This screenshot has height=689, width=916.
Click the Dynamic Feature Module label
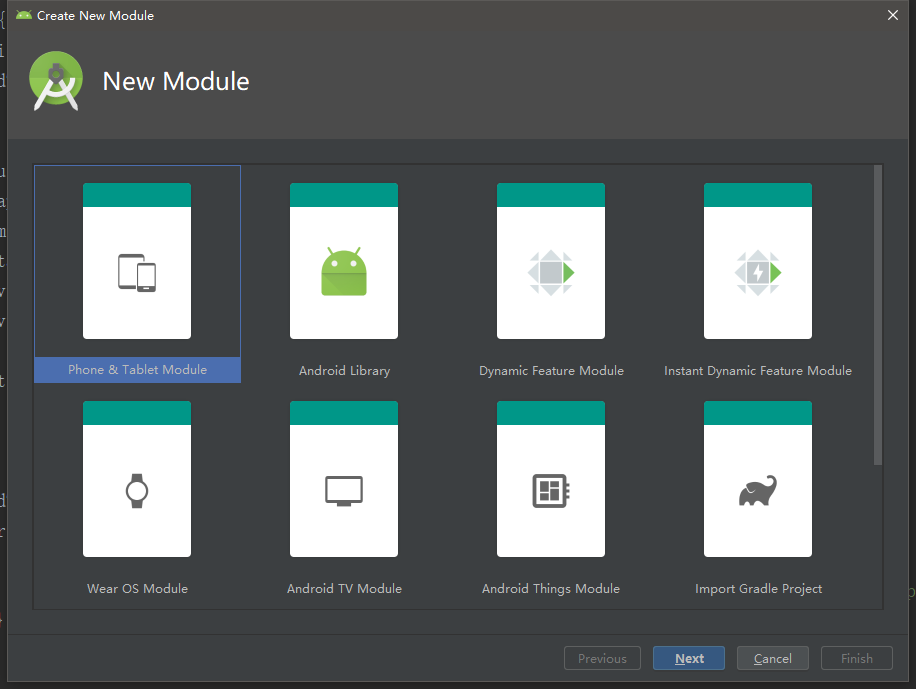[551, 371]
